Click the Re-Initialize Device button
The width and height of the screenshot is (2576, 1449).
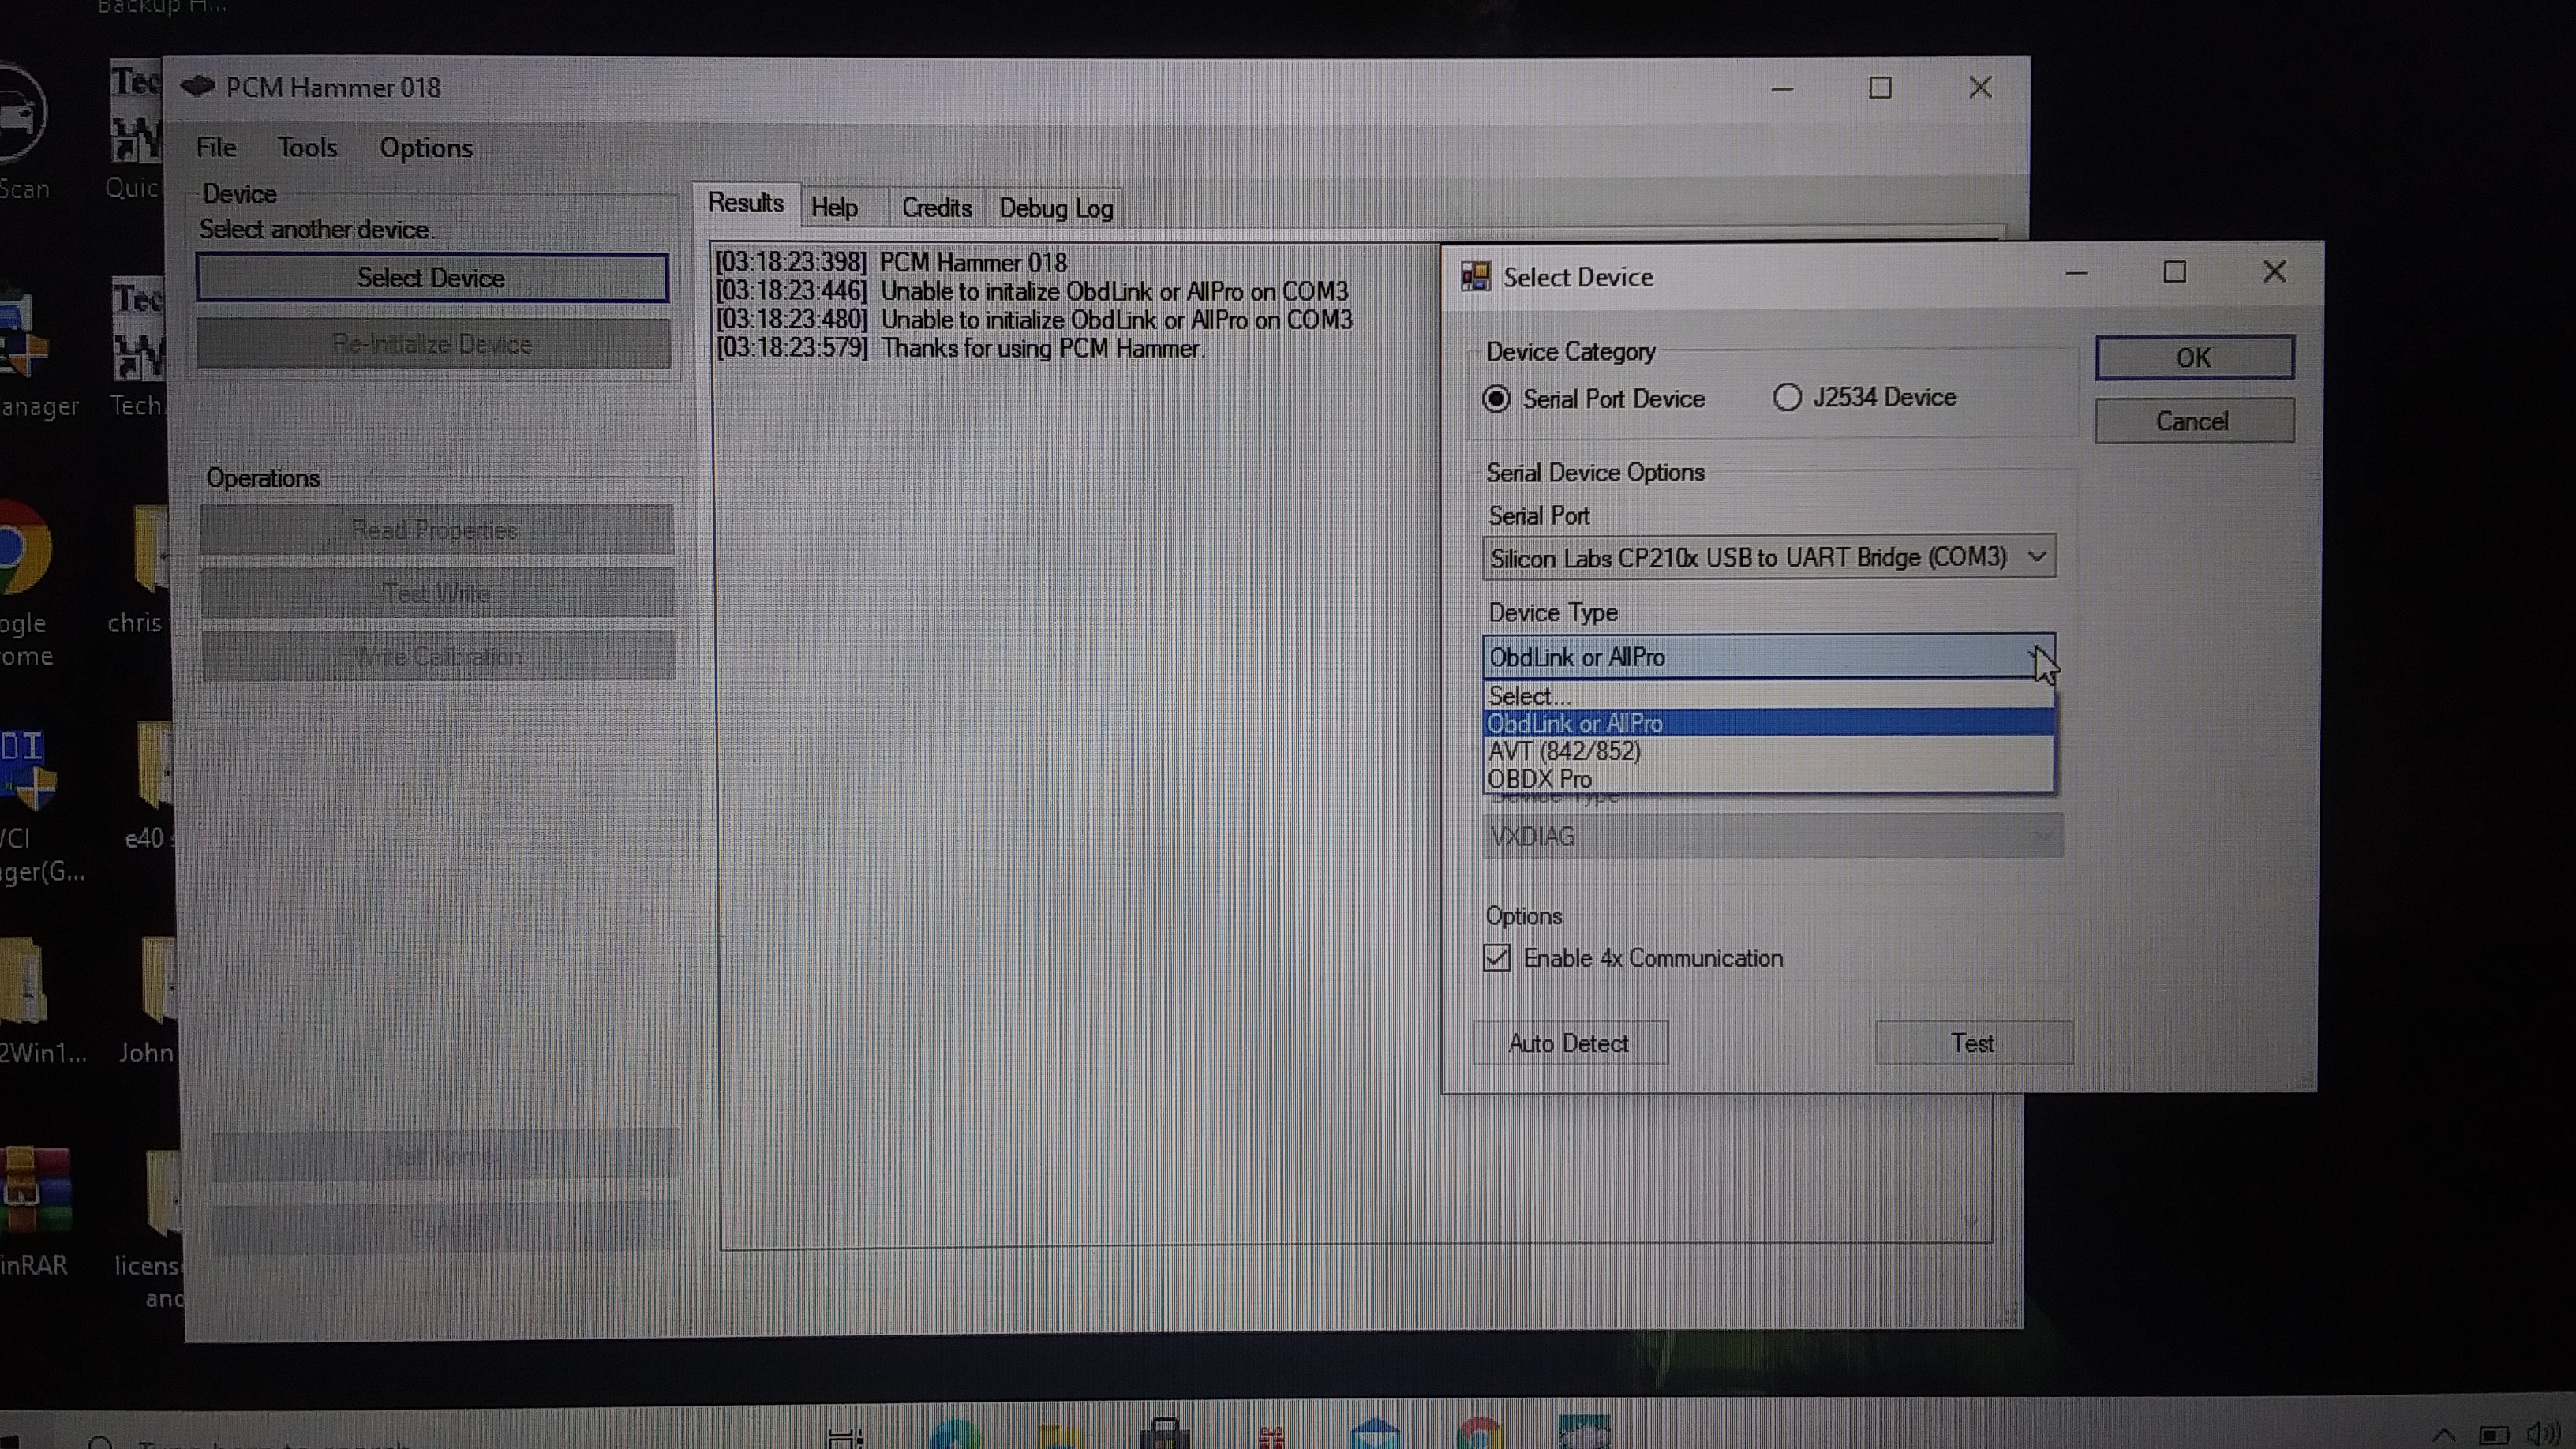tap(433, 344)
